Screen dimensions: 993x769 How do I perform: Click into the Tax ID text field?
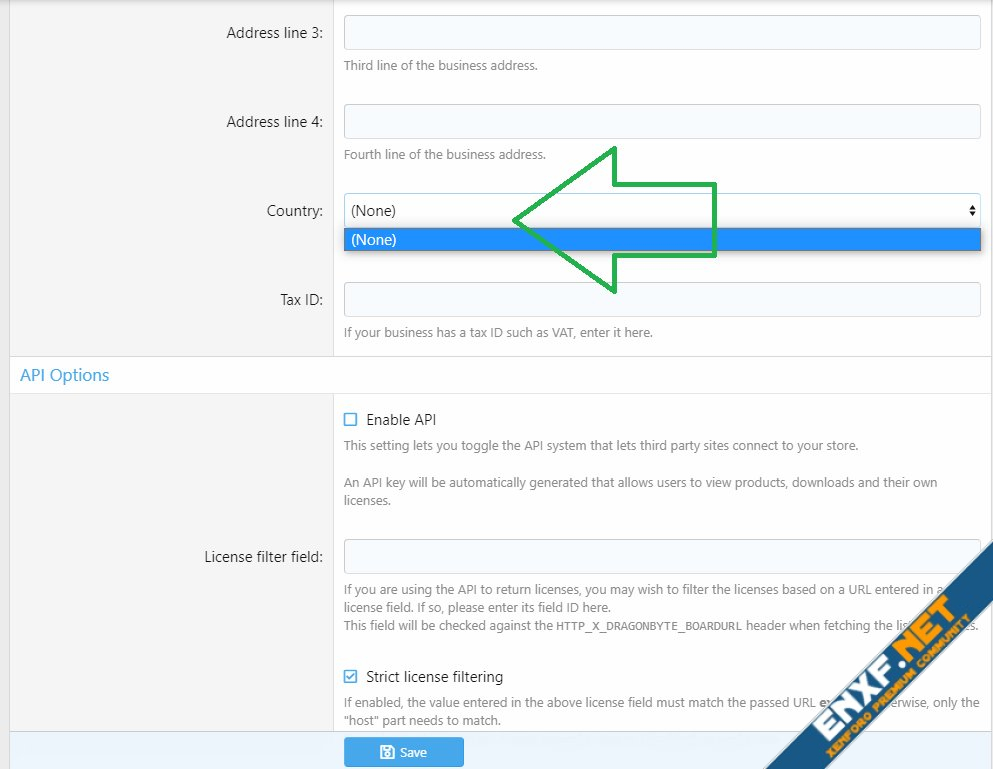(661, 300)
